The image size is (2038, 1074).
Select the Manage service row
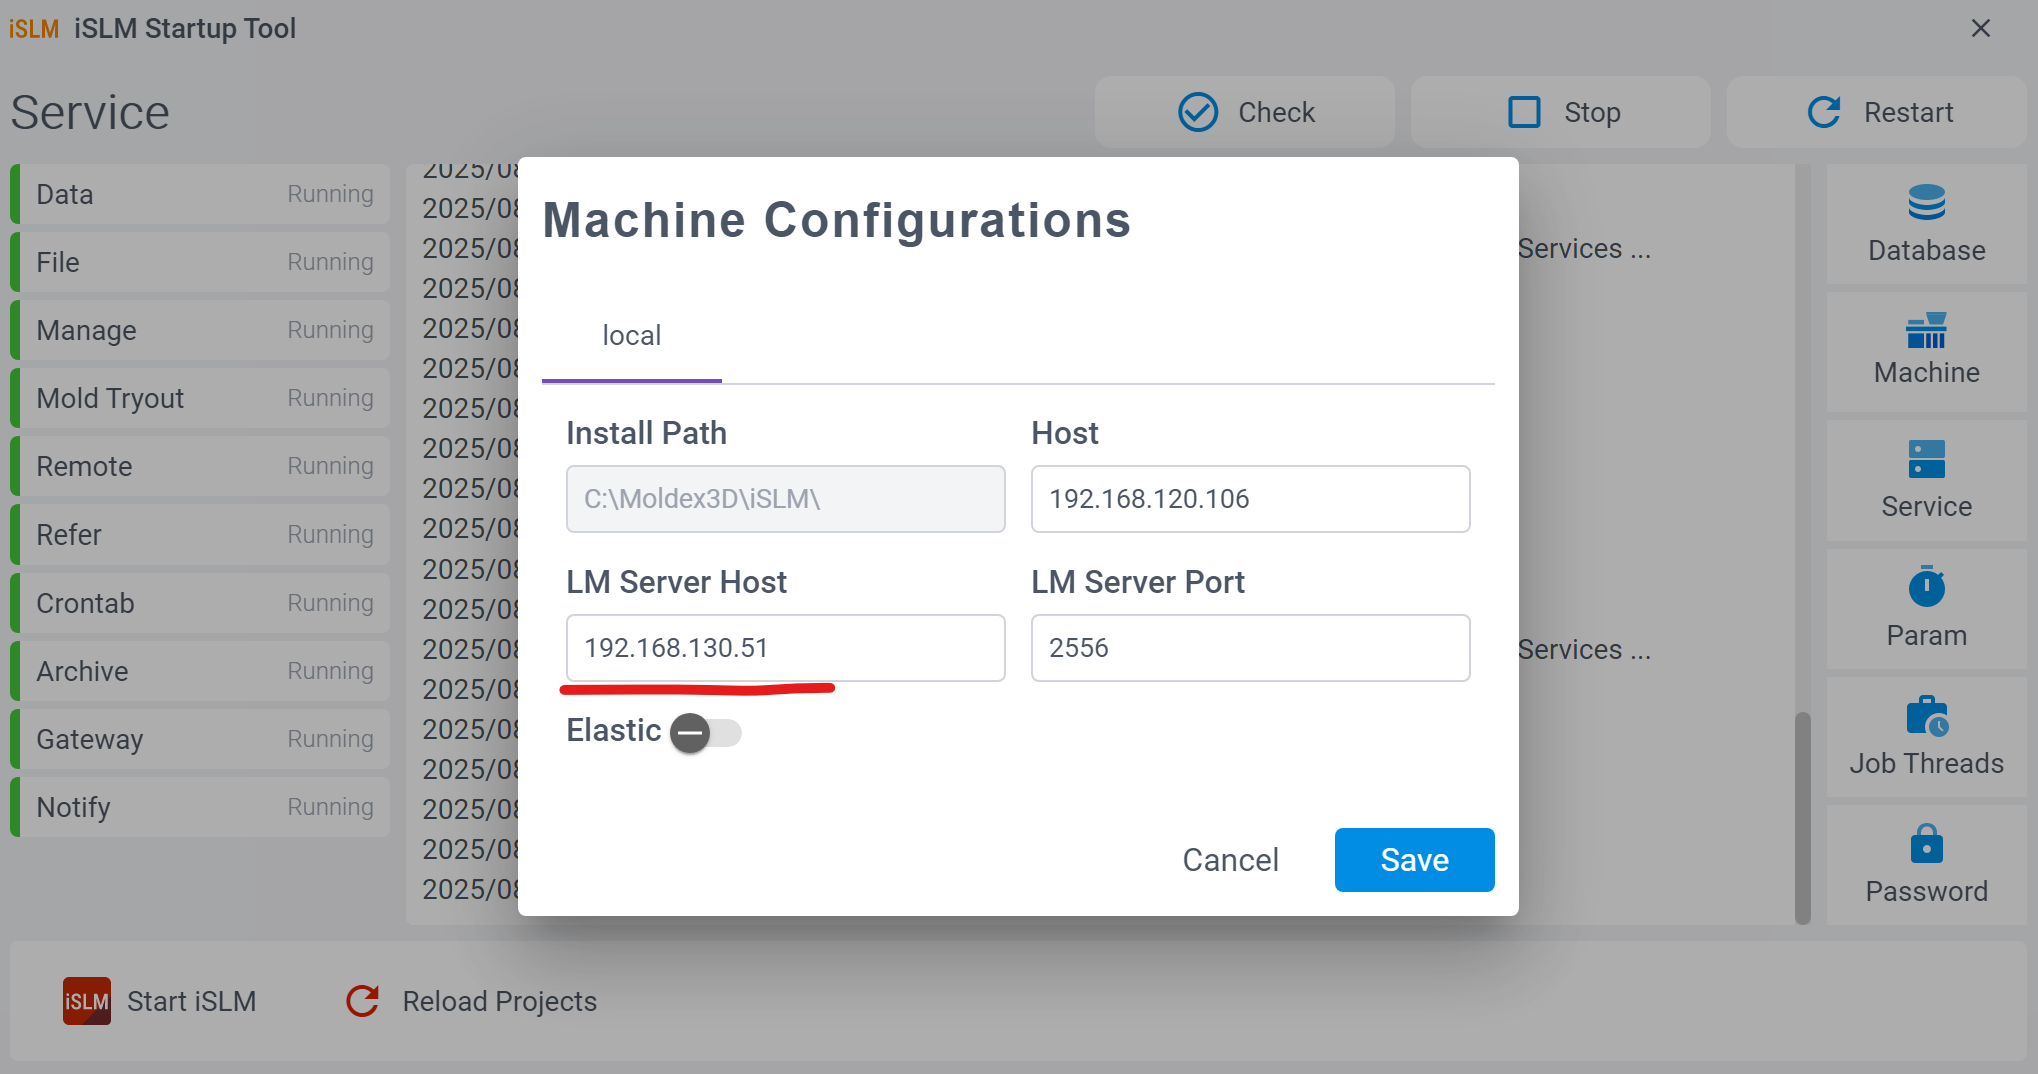tap(200, 330)
